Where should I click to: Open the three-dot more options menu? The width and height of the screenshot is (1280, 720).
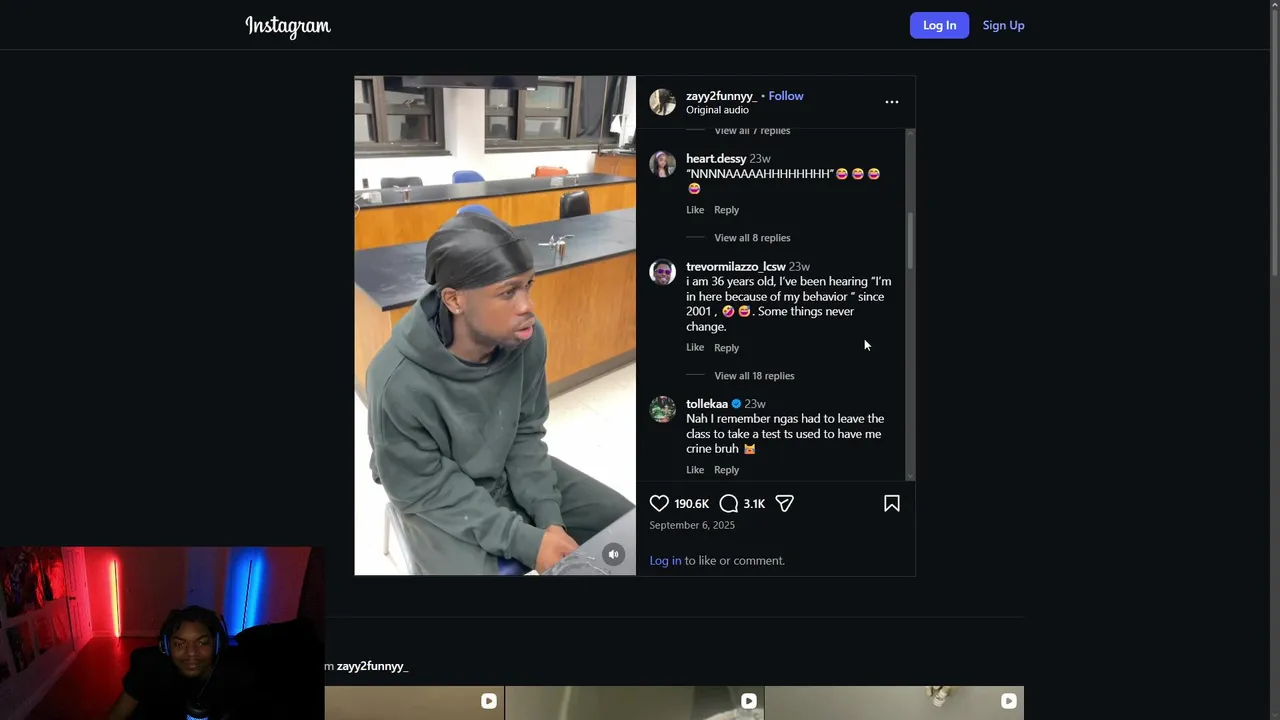(x=892, y=102)
